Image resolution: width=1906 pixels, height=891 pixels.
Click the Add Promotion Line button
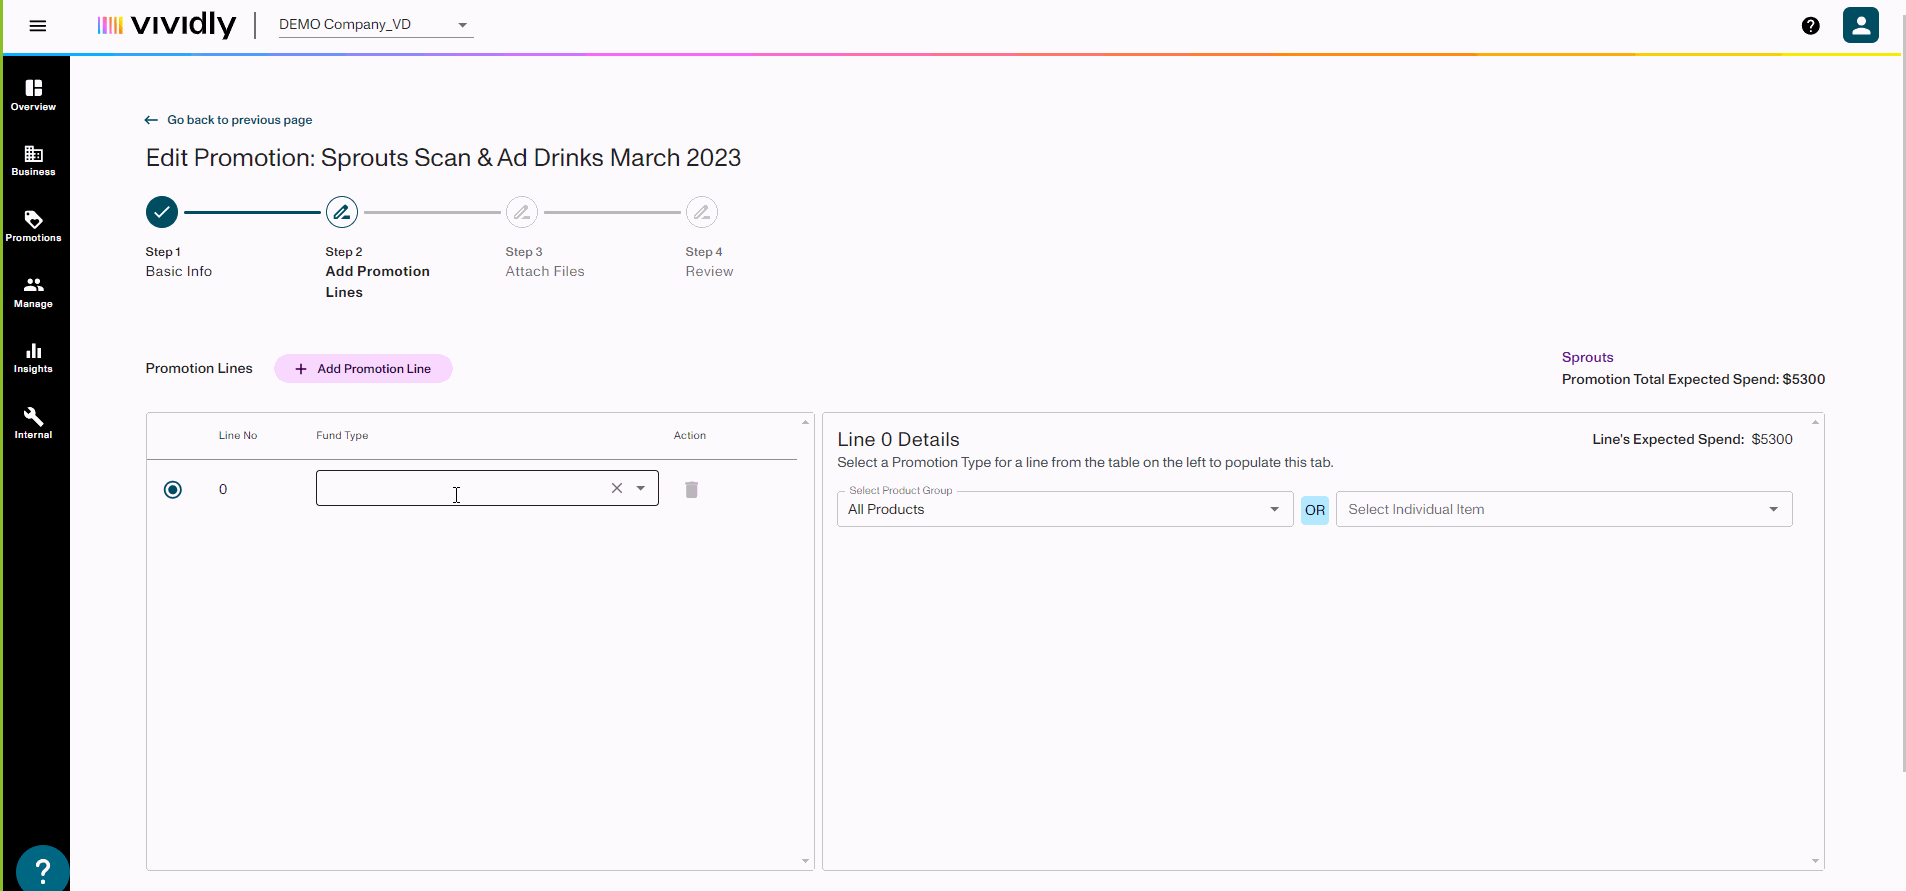363,369
